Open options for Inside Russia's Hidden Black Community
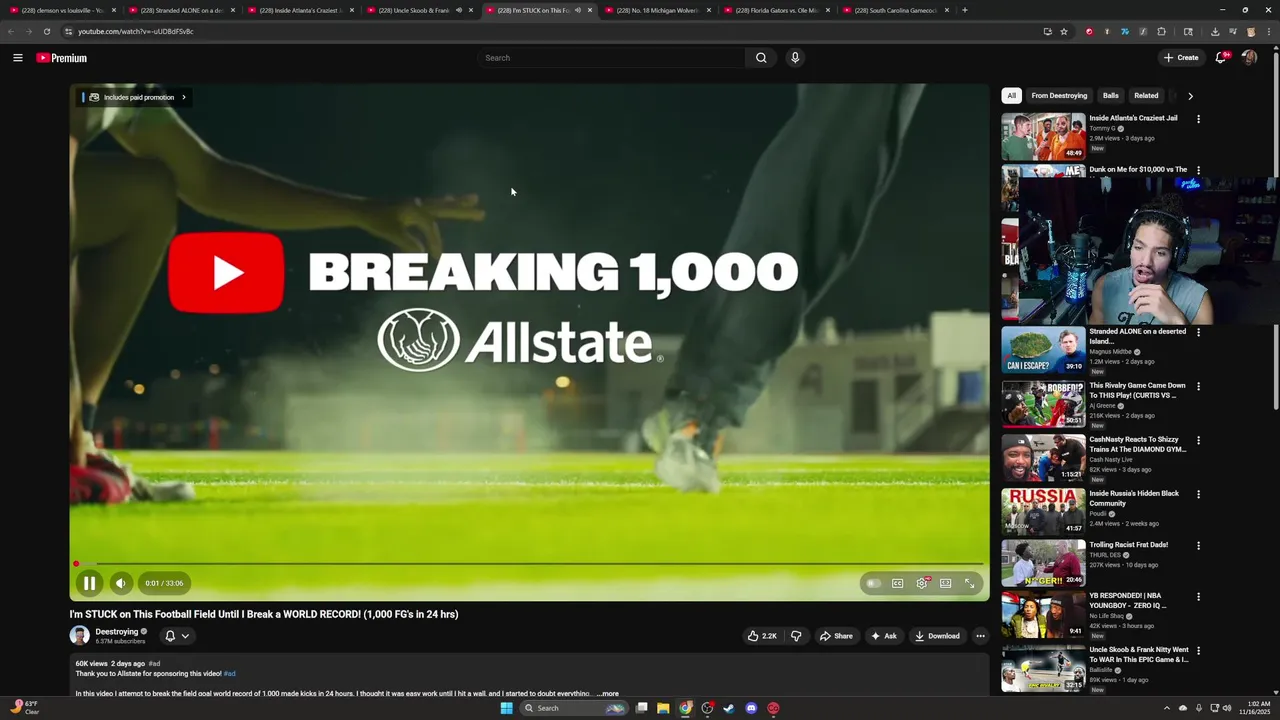 click(1198, 494)
